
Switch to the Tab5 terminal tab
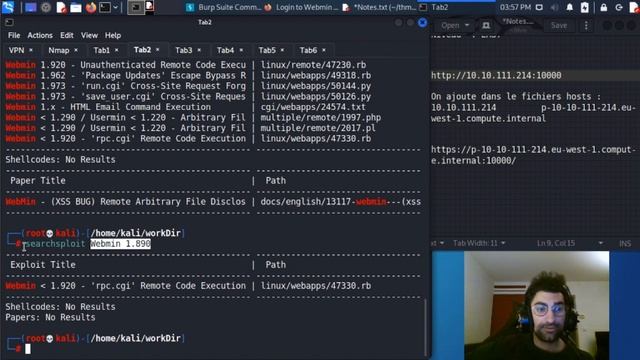267,50
